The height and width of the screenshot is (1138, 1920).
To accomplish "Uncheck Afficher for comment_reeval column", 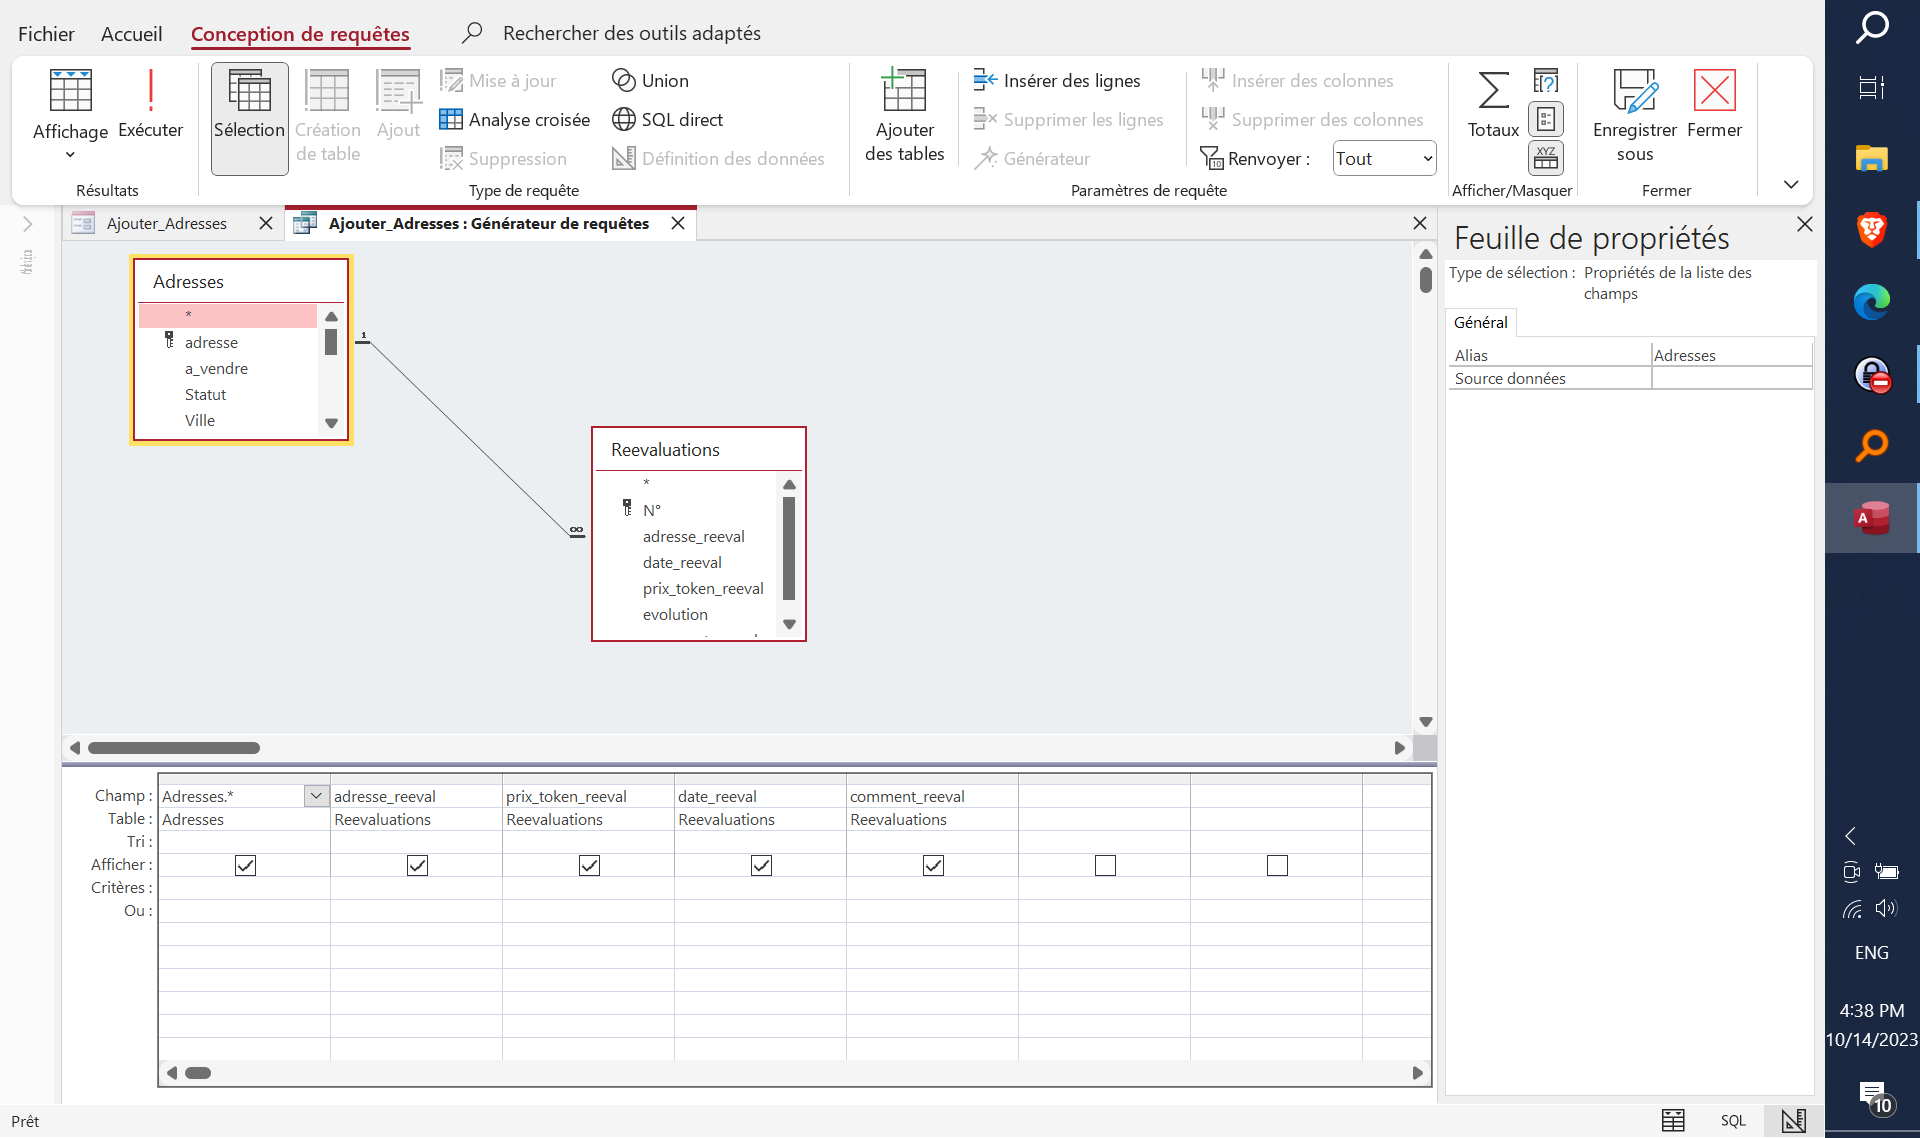I will 933,865.
